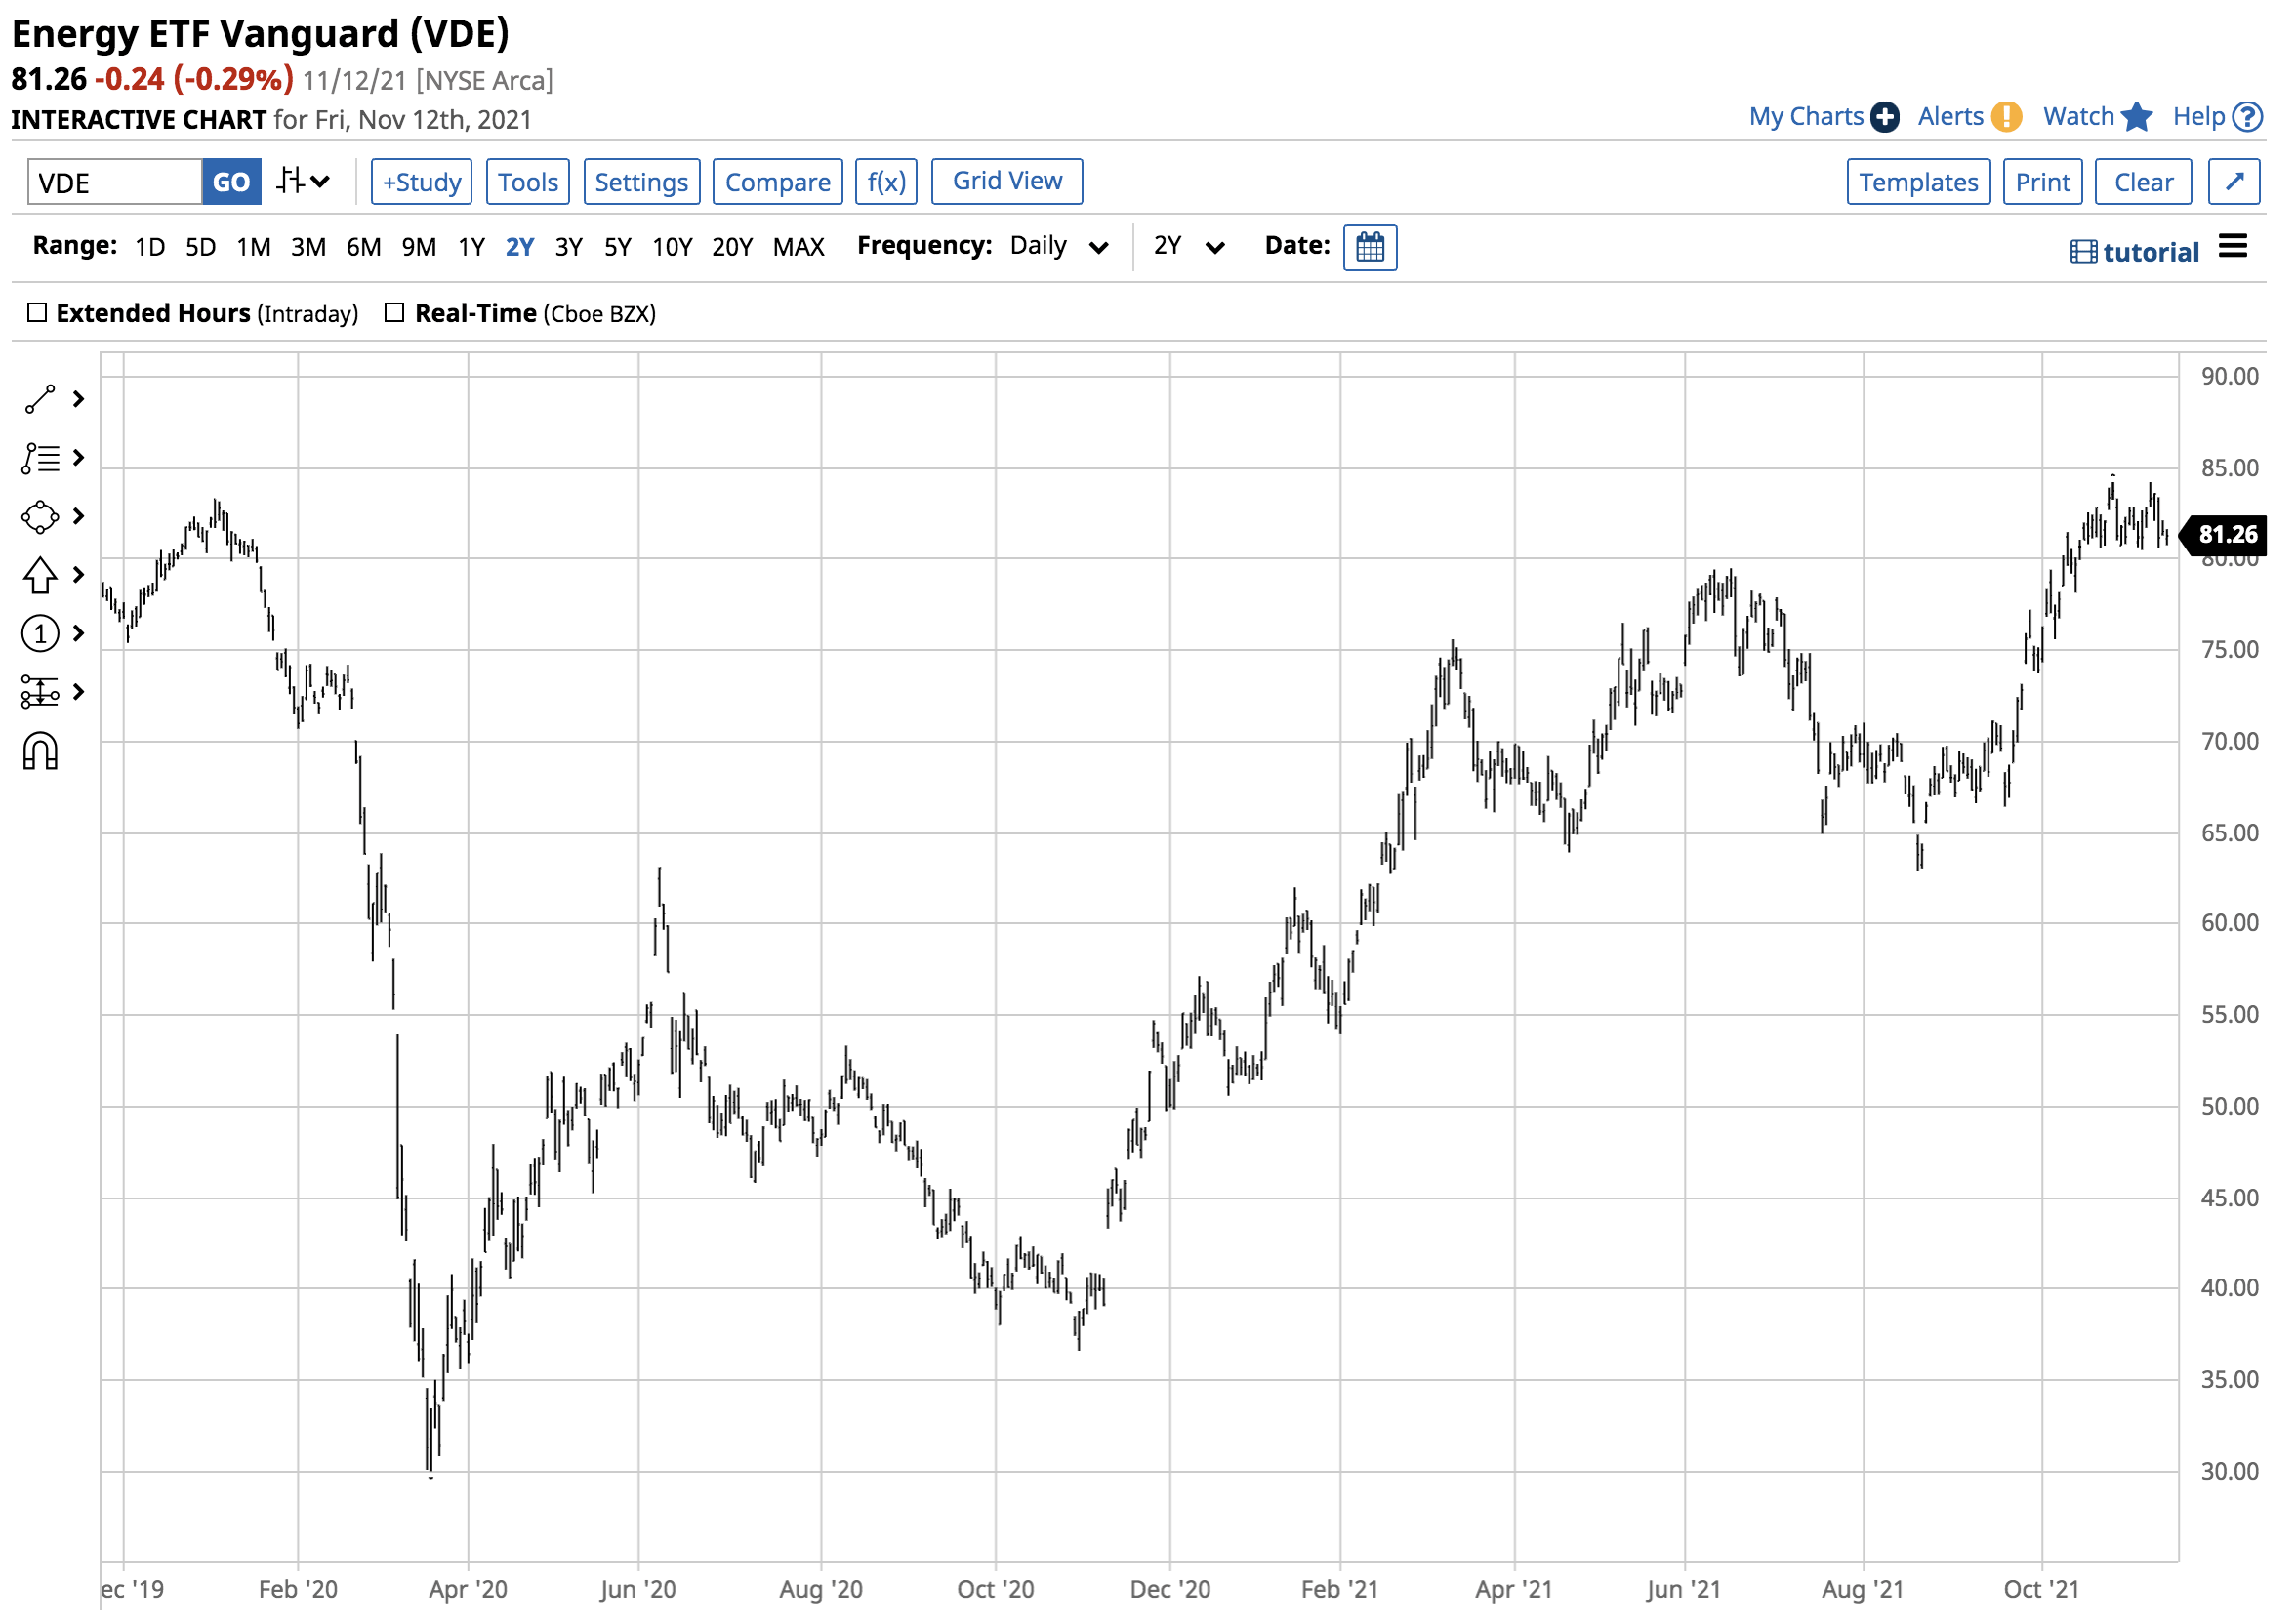
Task: Expand the Fibonacci tools flyout arrow
Action: 79,692
